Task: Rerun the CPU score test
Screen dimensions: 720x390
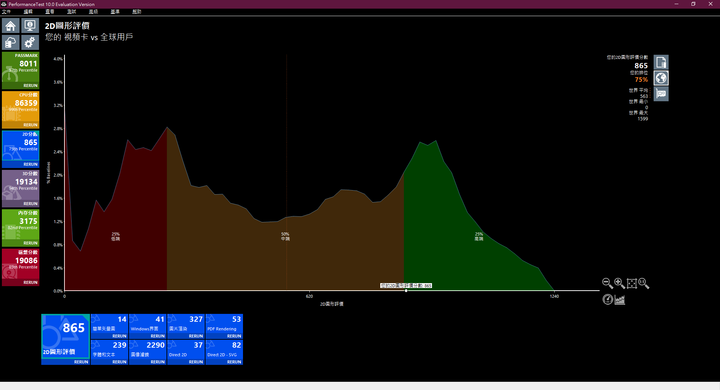Action: pos(30,125)
